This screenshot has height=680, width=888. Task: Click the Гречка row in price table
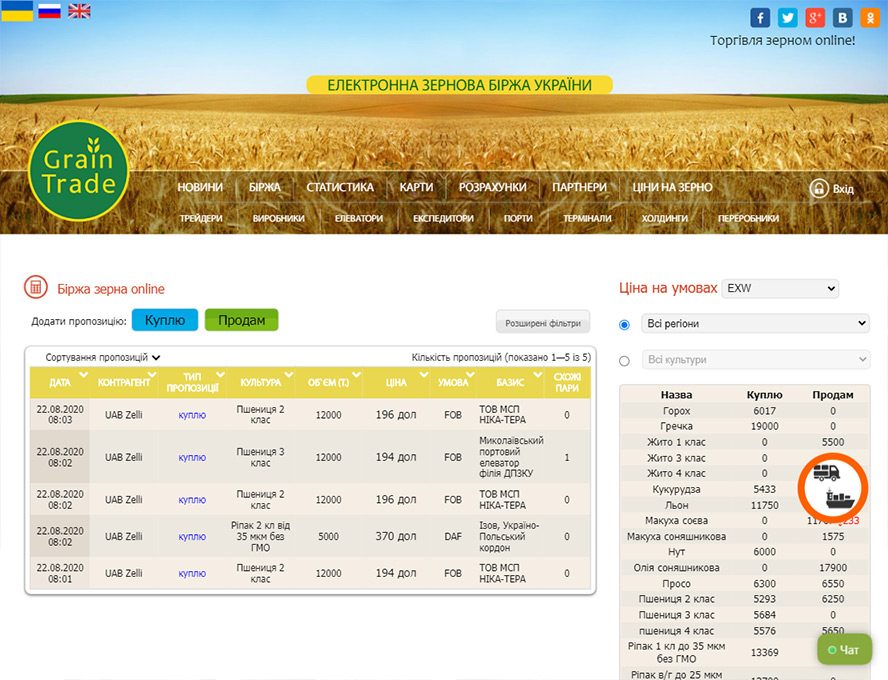[x=745, y=426]
